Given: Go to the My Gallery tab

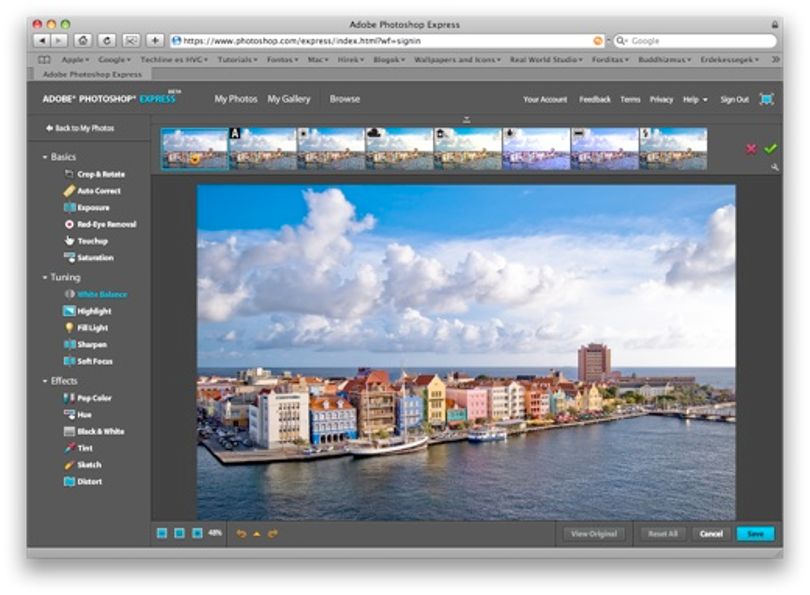Looking at the screenshot, I should 289,99.
